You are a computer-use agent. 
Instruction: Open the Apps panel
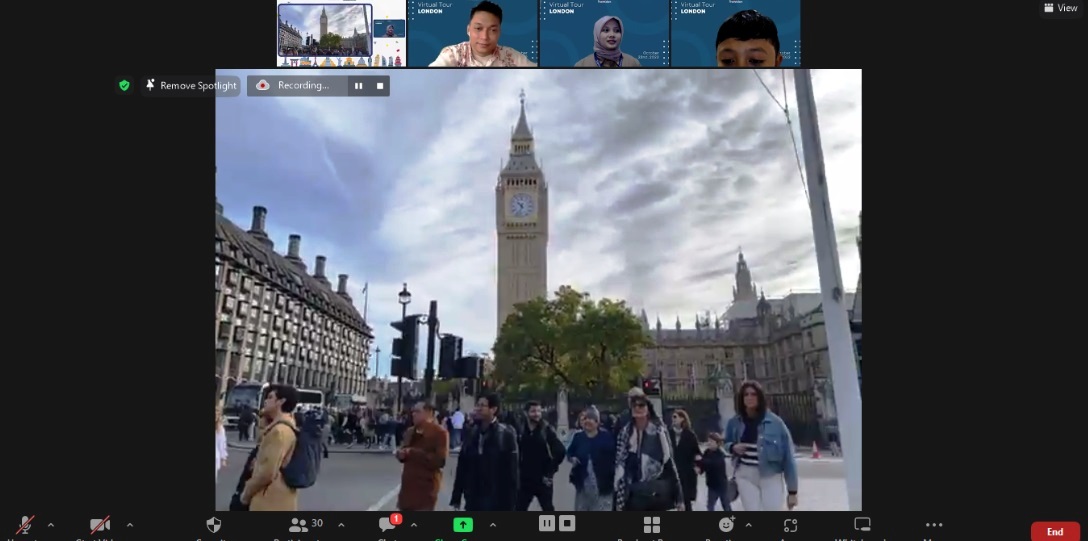[x=790, y=526]
